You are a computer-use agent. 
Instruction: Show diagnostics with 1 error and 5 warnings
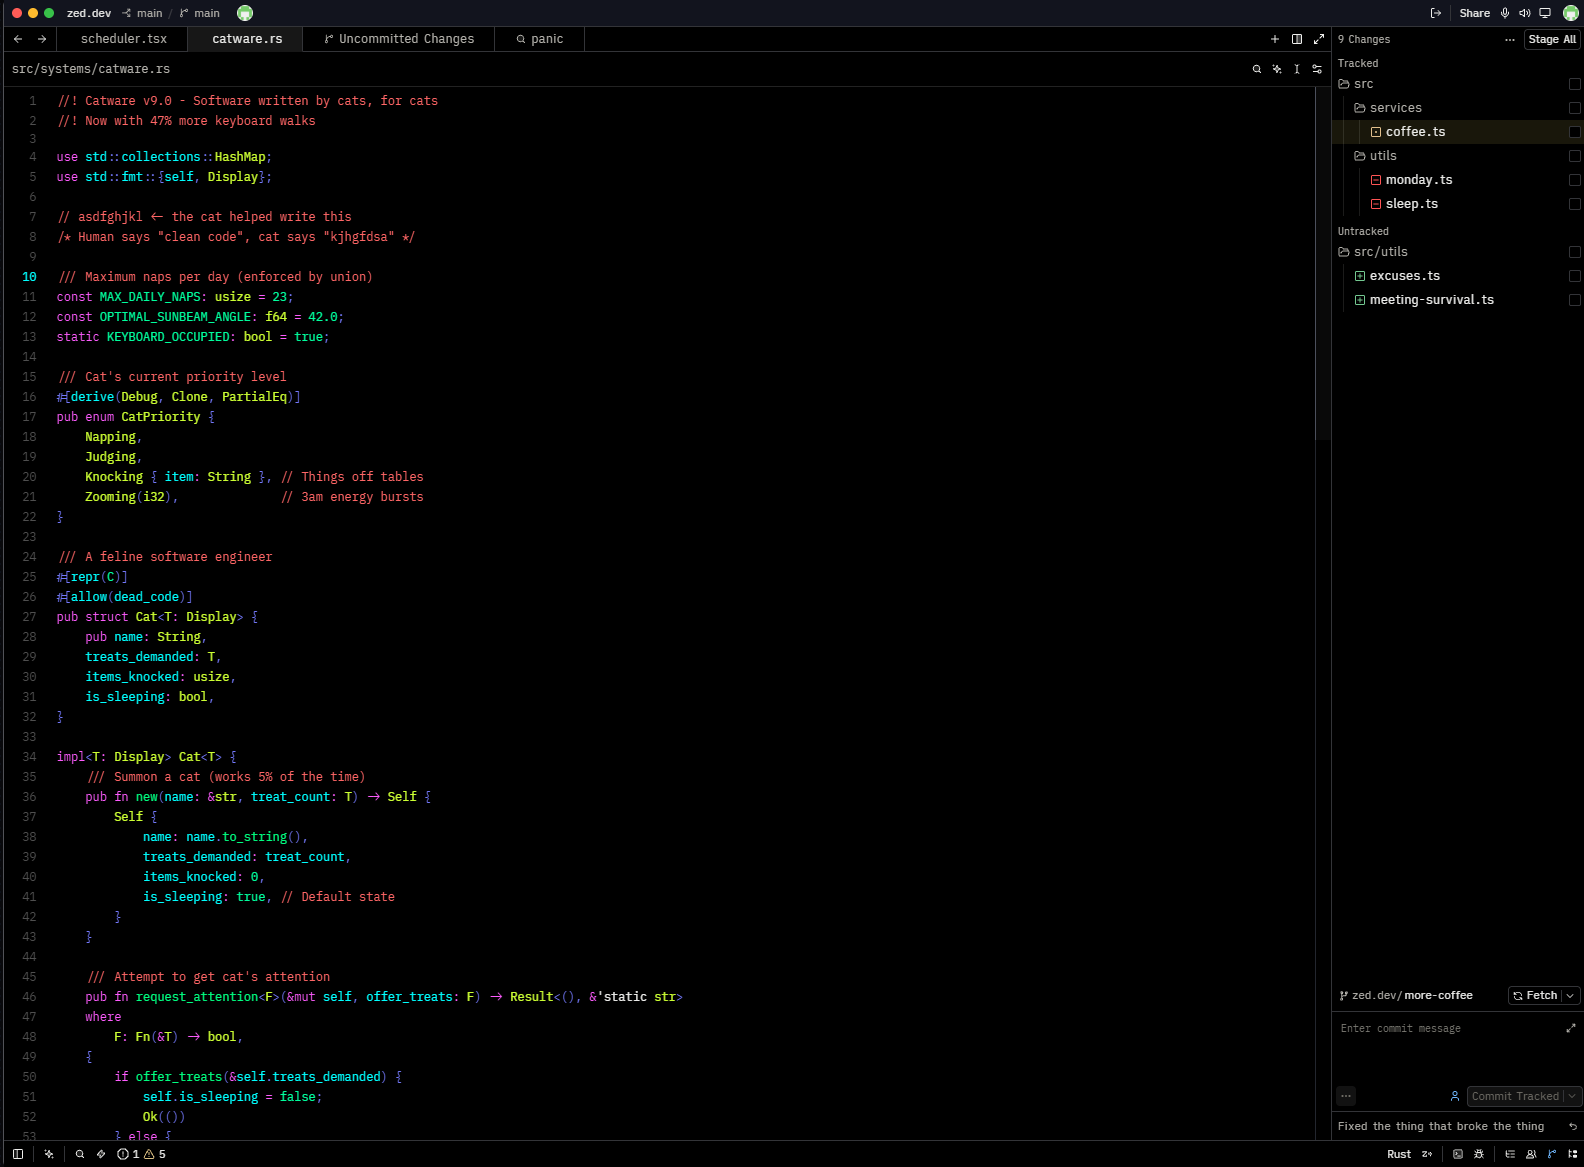[x=142, y=1154]
